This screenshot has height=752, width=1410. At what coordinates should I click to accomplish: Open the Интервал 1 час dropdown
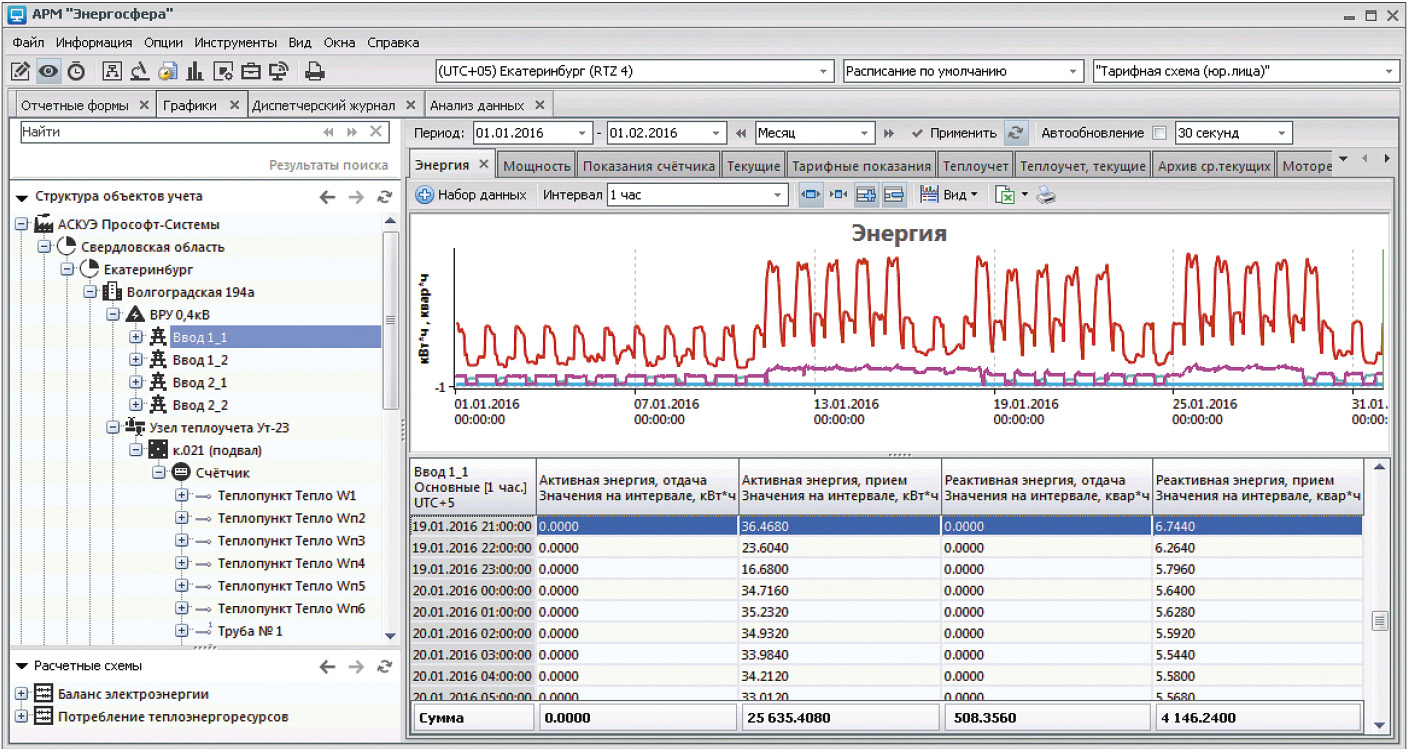coord(779,195)
